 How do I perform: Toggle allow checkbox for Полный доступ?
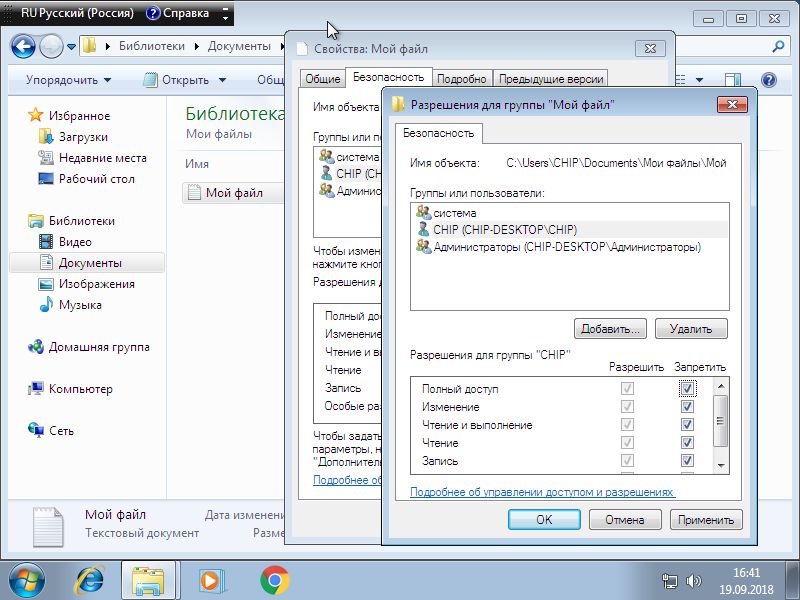(x=627, y=388)
